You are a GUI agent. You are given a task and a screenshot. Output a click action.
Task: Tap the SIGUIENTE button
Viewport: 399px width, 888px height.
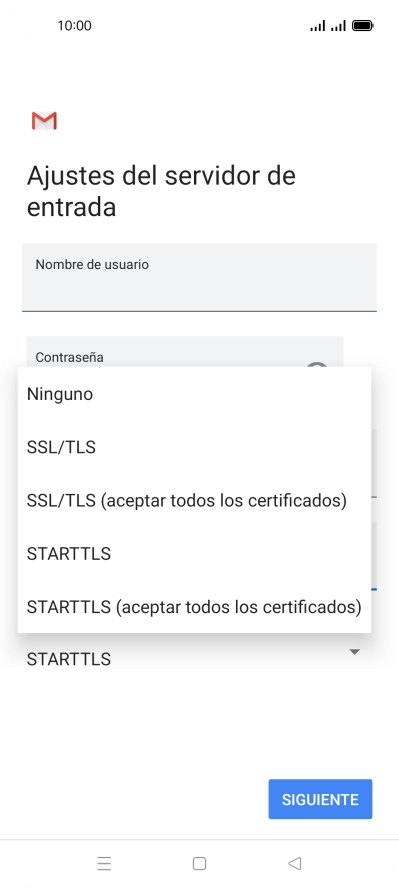point(320,799)
